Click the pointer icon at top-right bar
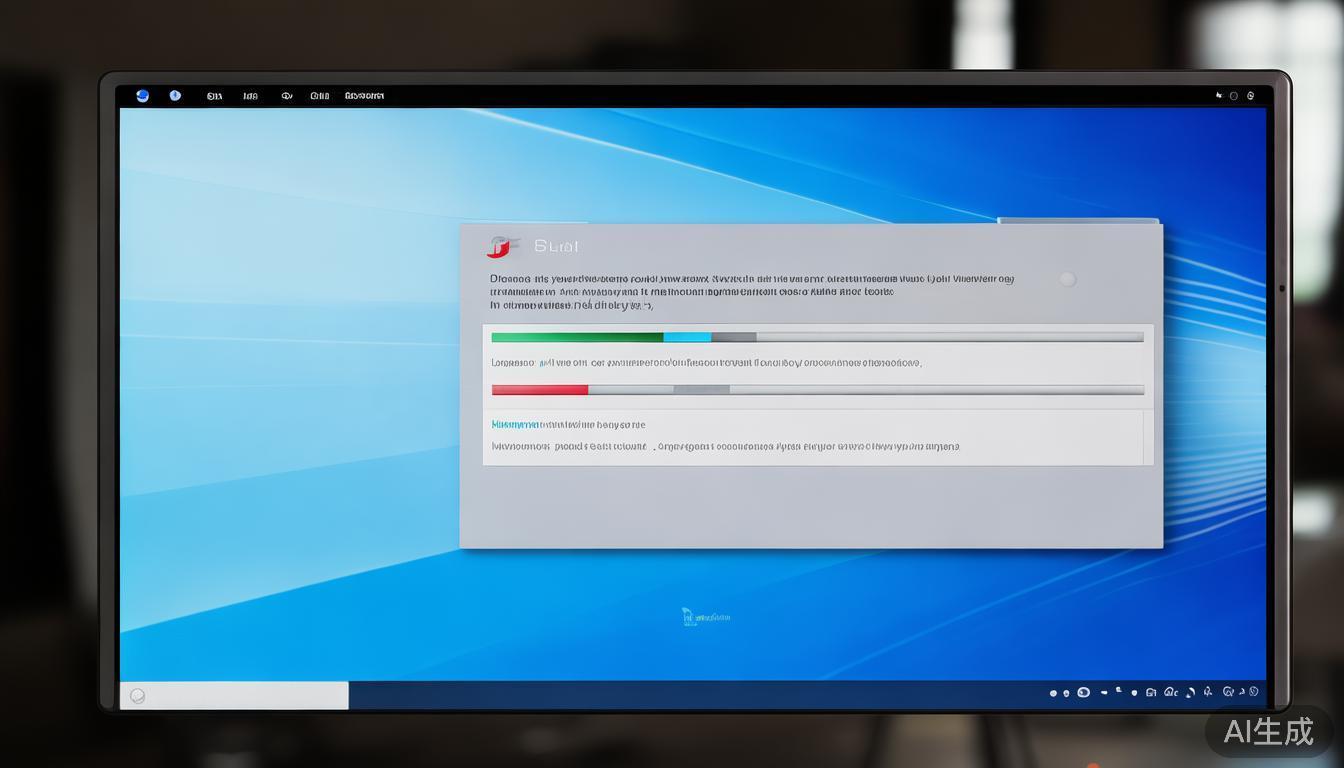Screen dimensions: 1344x768 pos(1219,96)
